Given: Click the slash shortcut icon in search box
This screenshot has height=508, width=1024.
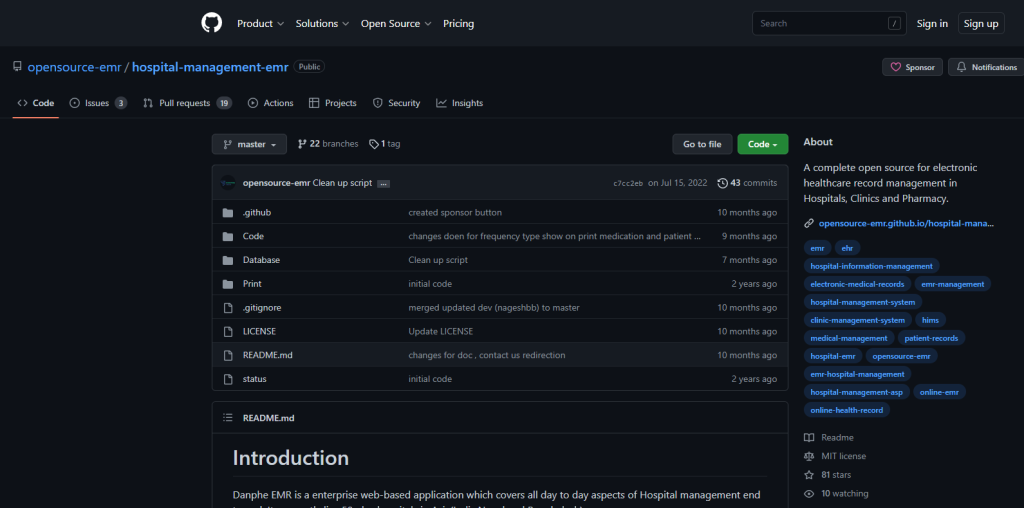Looking at the screenshot, I should pyautogui.click(x=894, y=24).
